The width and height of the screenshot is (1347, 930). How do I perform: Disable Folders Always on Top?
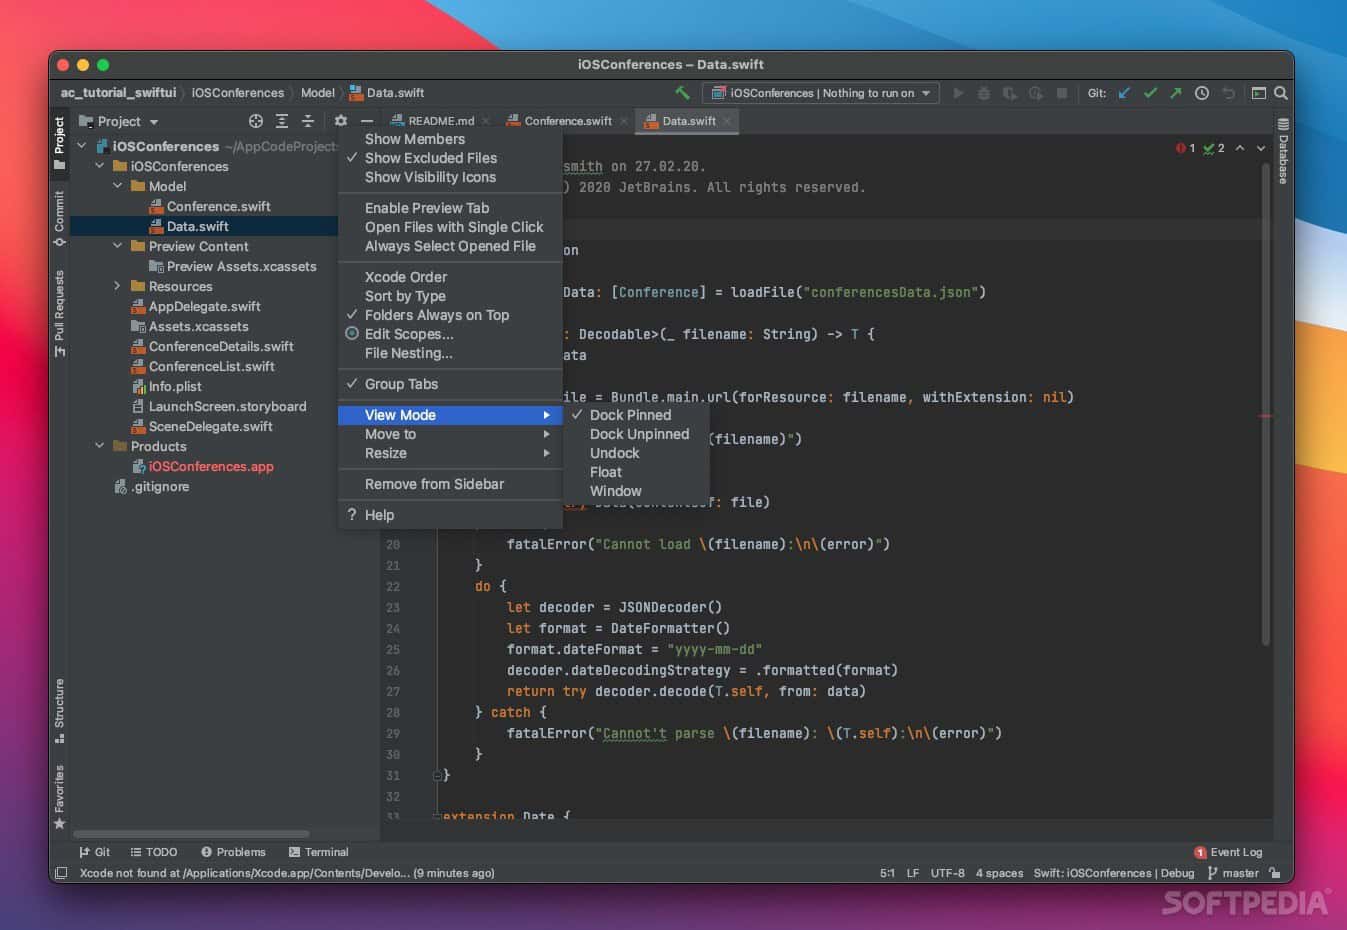point(437,315)
